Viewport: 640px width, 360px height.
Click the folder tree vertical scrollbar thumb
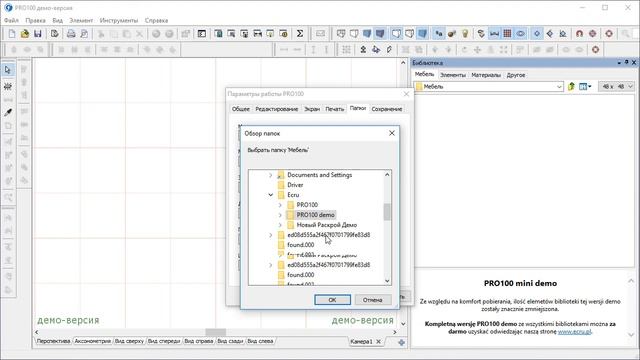tap(387, 212)
